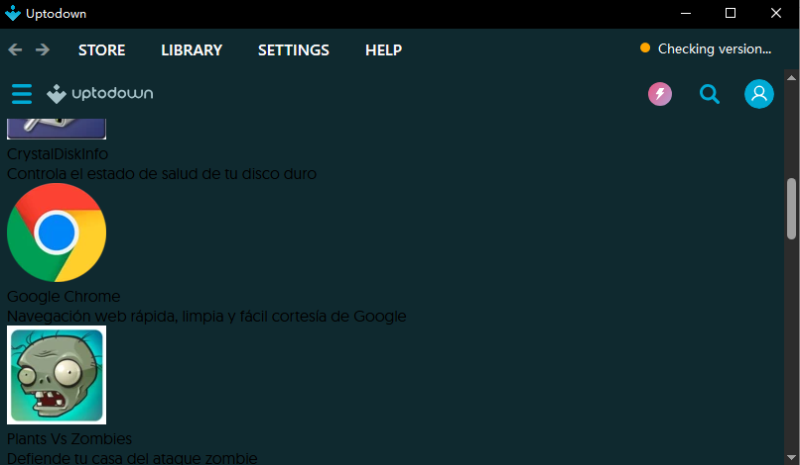Open the CrystalDiskInfo title link

58,154
